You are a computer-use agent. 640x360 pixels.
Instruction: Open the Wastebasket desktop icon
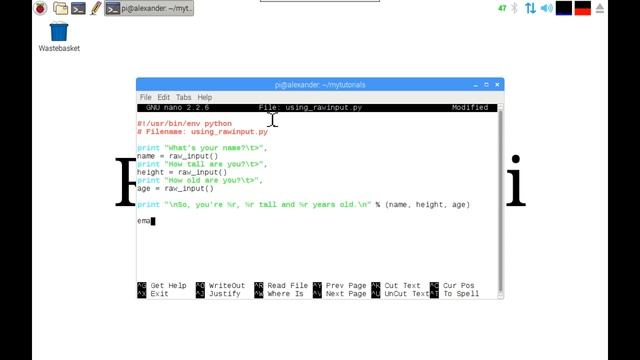click(x=59, y=37)
